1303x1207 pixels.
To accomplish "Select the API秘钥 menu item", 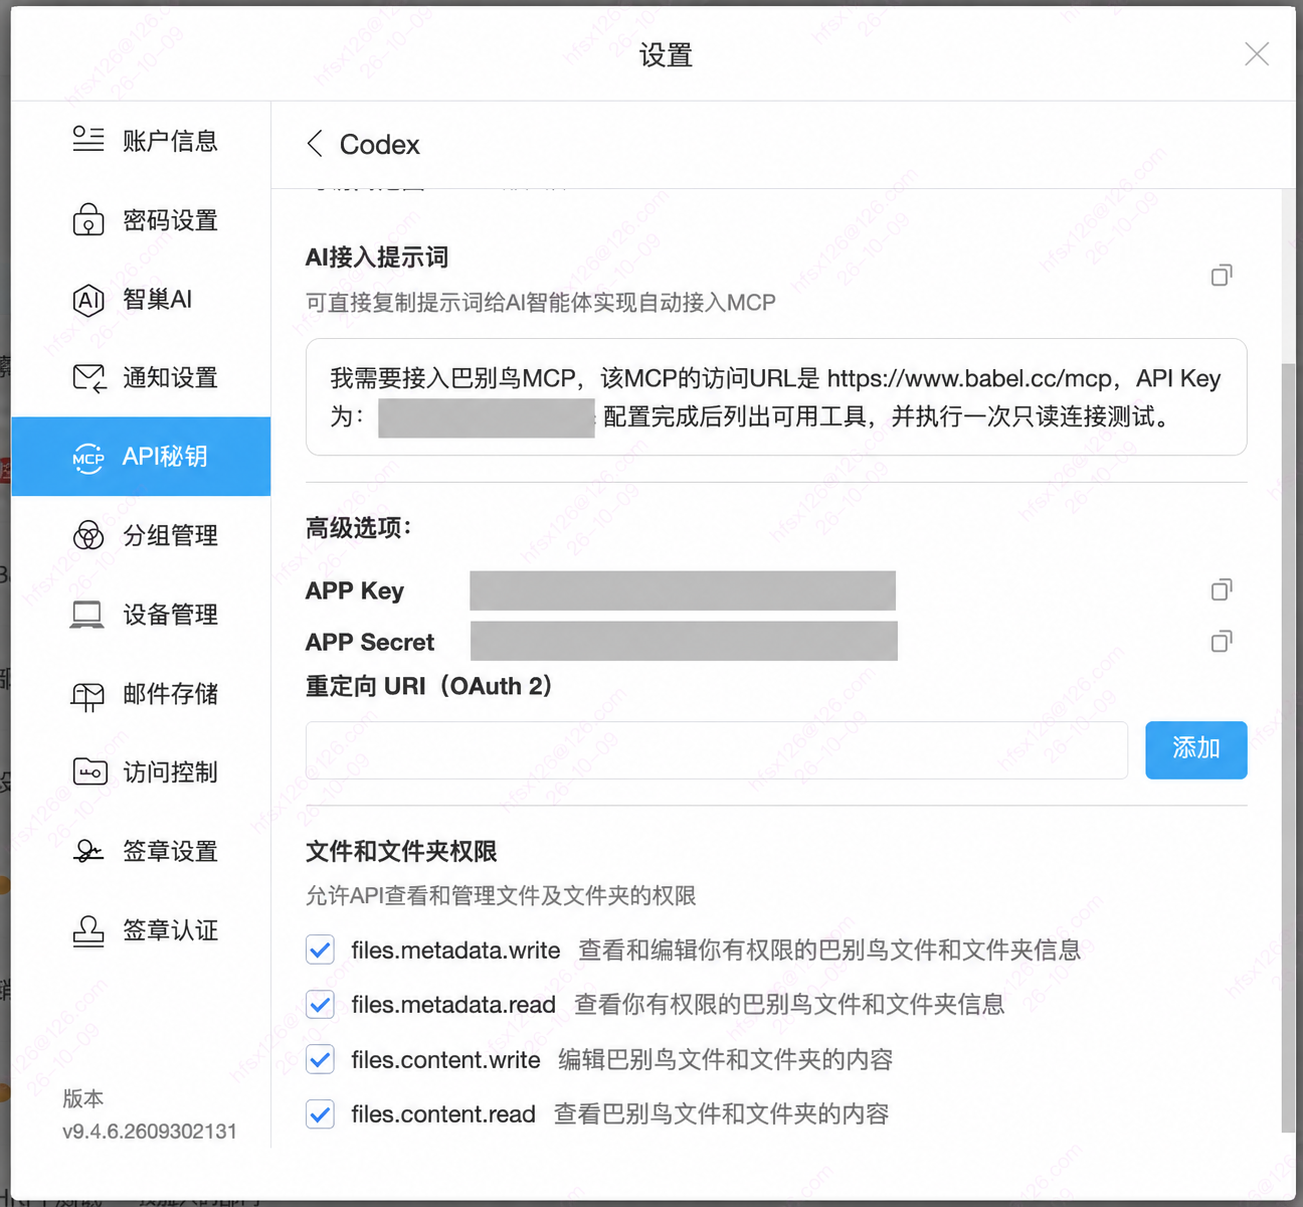I will point(141,456).
